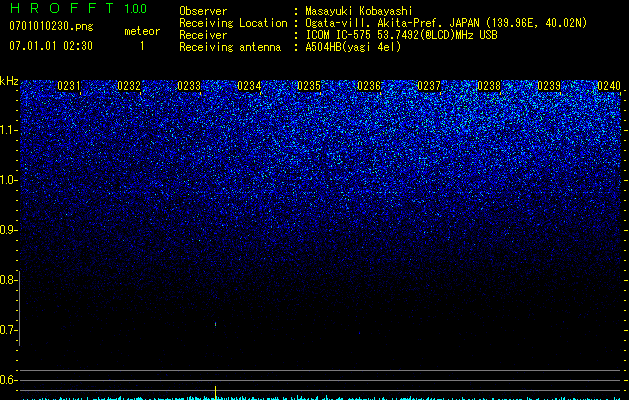Viewport: 629px width, 400px height.
Task: Click the 0.8 kHz axis label
Action: point(8,280)
